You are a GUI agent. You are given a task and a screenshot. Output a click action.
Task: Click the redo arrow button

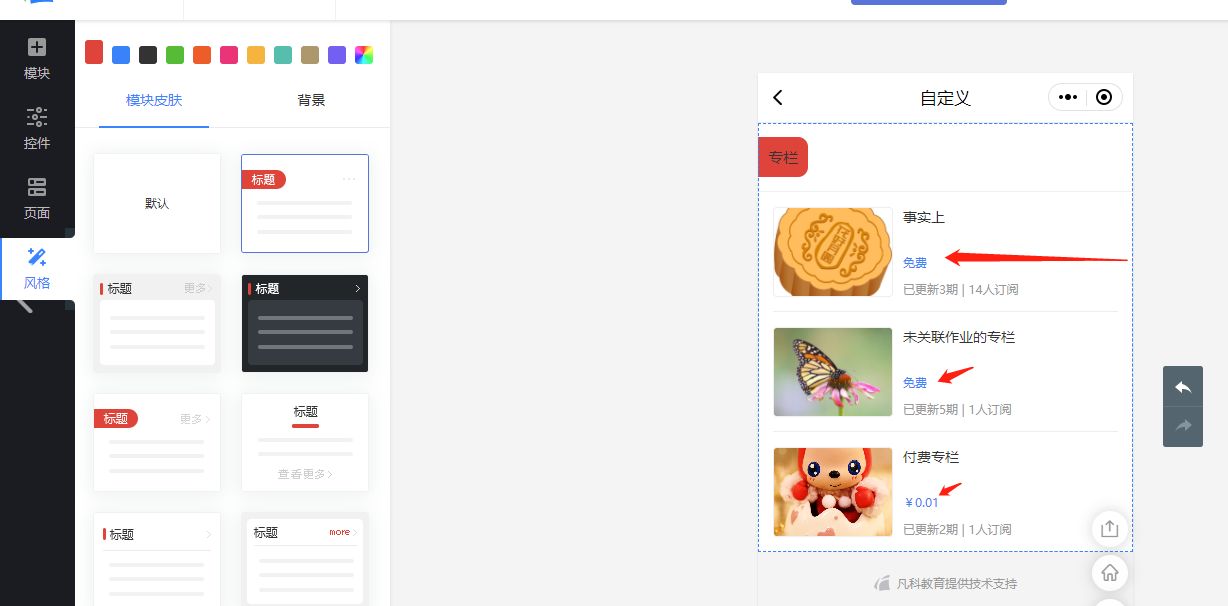1183,427
